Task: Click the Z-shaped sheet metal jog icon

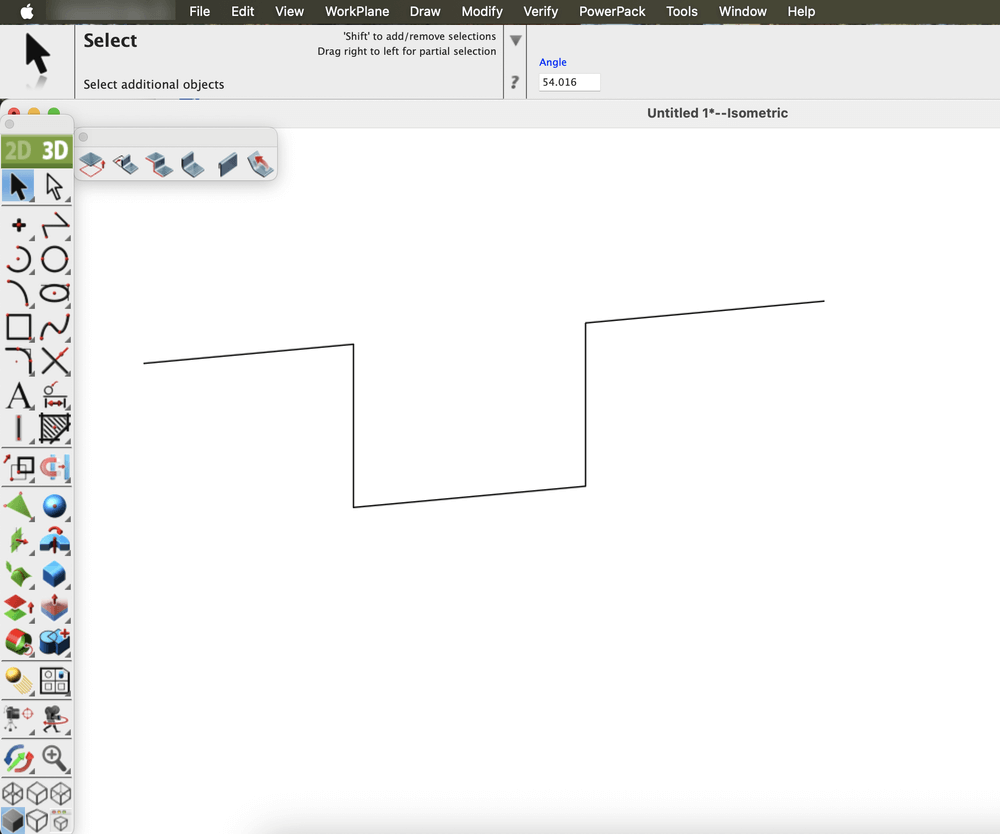Action: [x=158, y=163]
